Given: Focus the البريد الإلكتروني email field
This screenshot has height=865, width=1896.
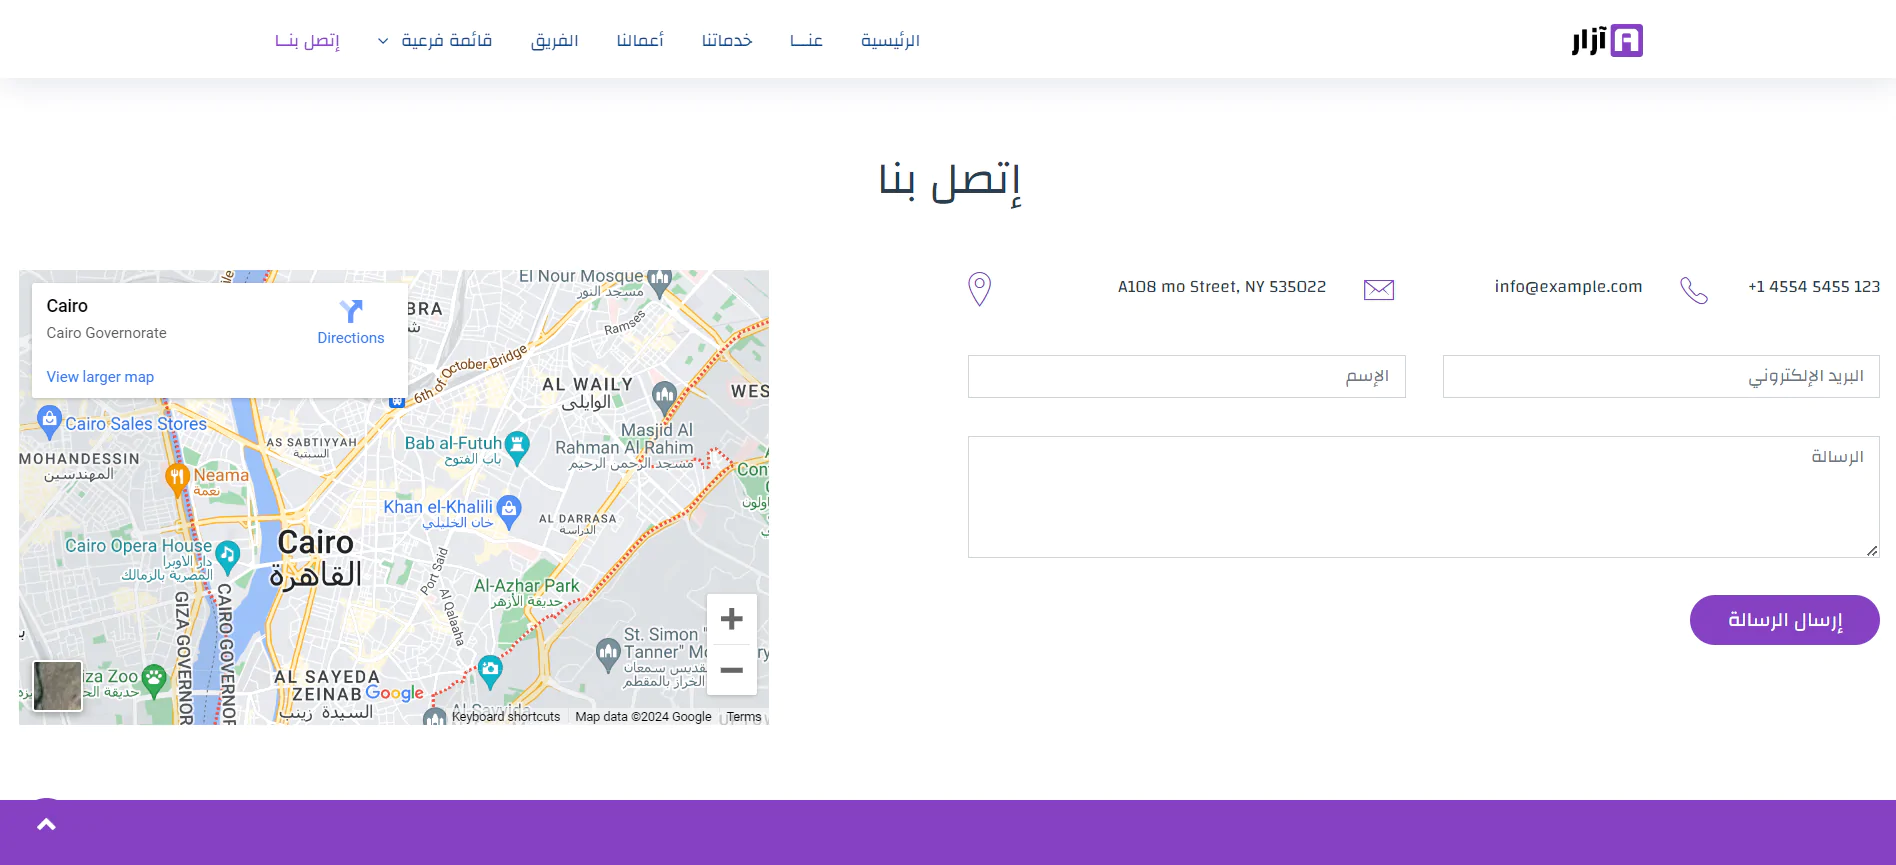Looking at the screenshot, I should [x=1660, y=377].
